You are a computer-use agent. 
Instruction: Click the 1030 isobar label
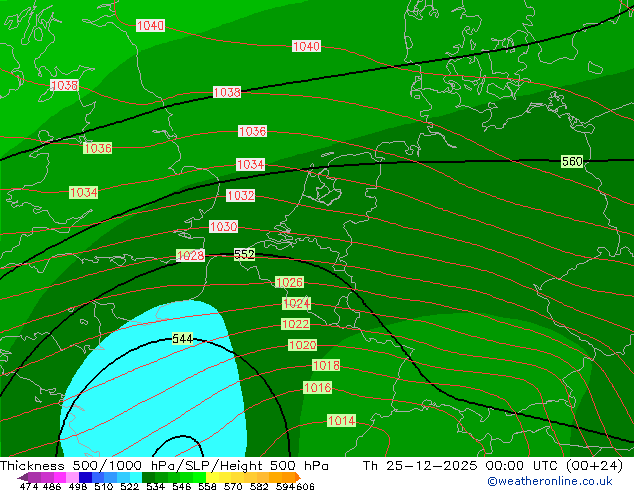click(x=223, y=226)
